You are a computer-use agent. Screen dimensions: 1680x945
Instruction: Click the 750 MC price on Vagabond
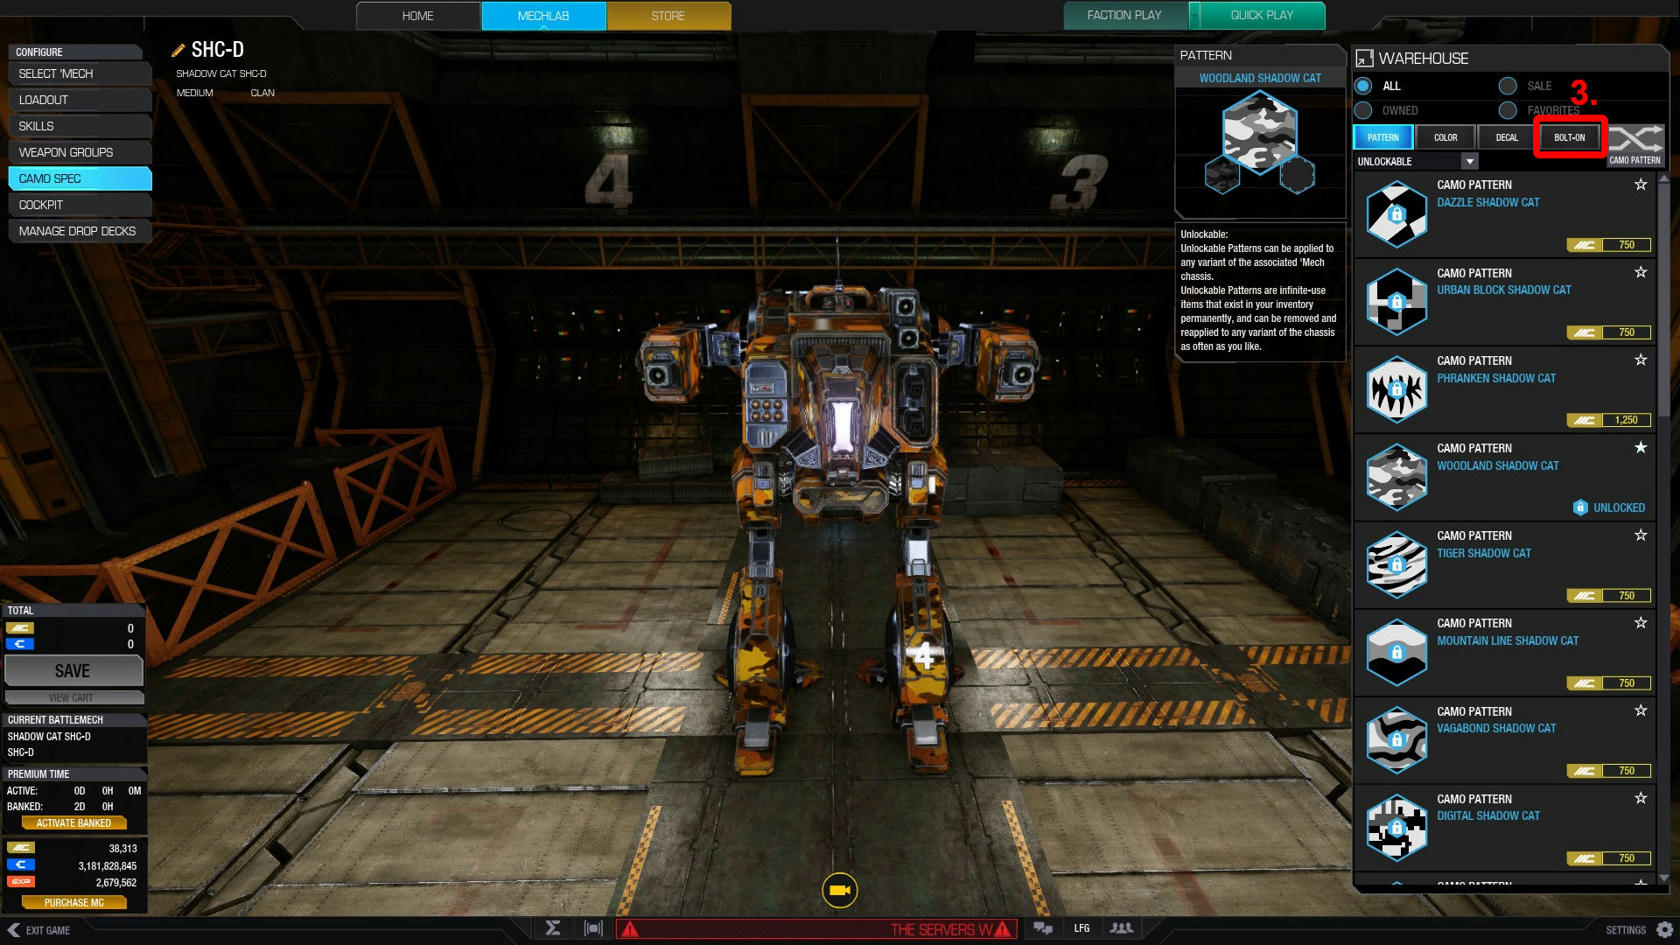tap(1608, 771)
